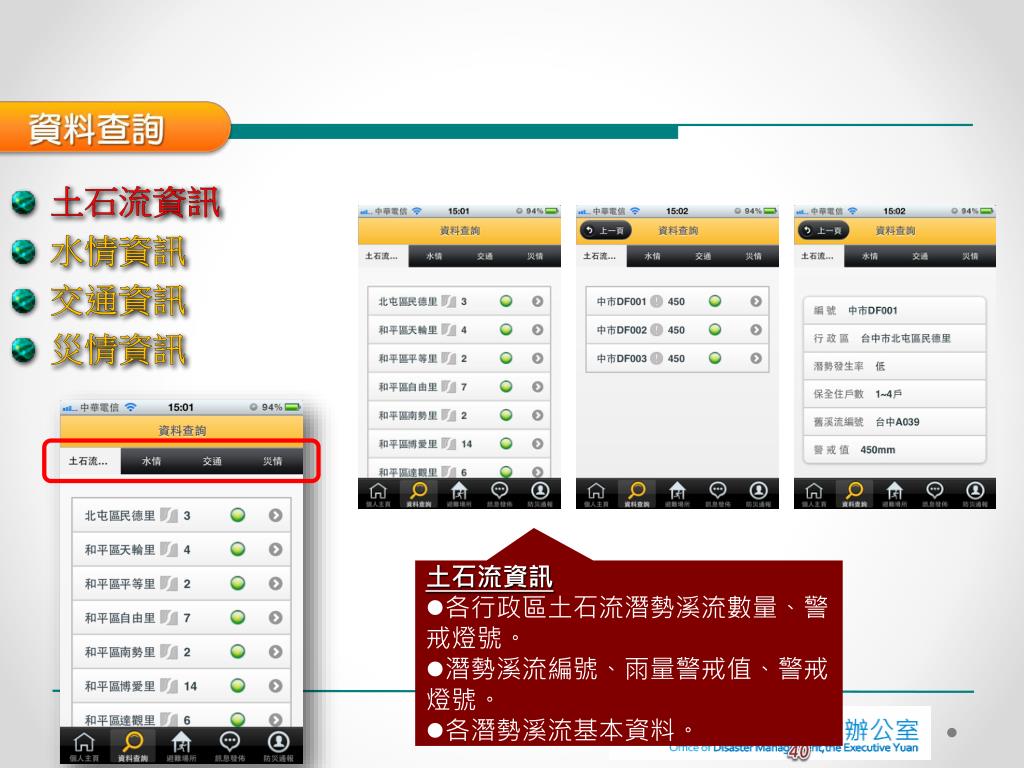
Task: Click 警戒值 450mm field
Action: [x=894, y=449]
